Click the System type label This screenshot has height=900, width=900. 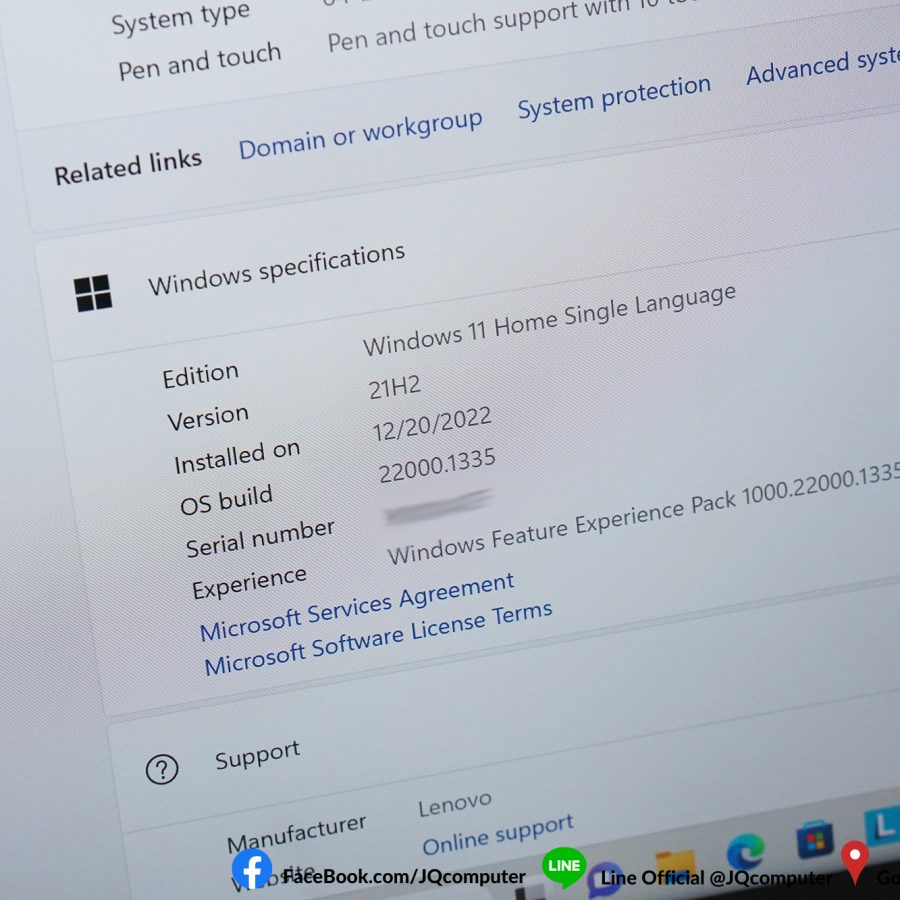tap(180, 18)
